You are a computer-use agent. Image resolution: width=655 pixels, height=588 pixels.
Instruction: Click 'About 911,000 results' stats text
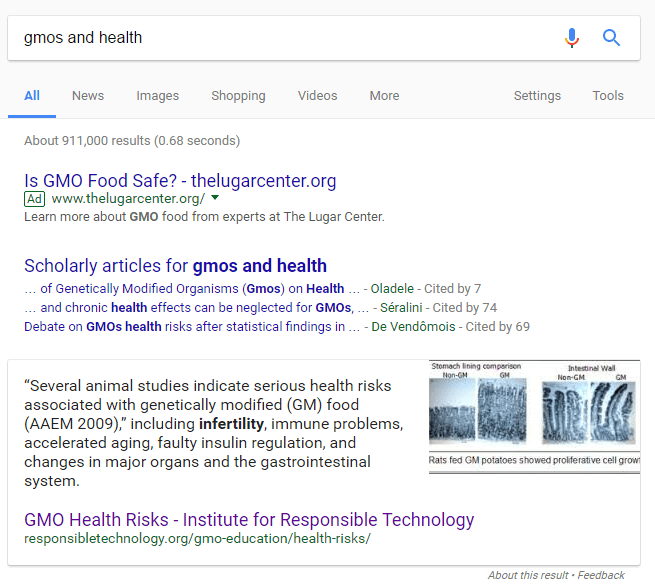pyautogui.click(x=132, y=141)
